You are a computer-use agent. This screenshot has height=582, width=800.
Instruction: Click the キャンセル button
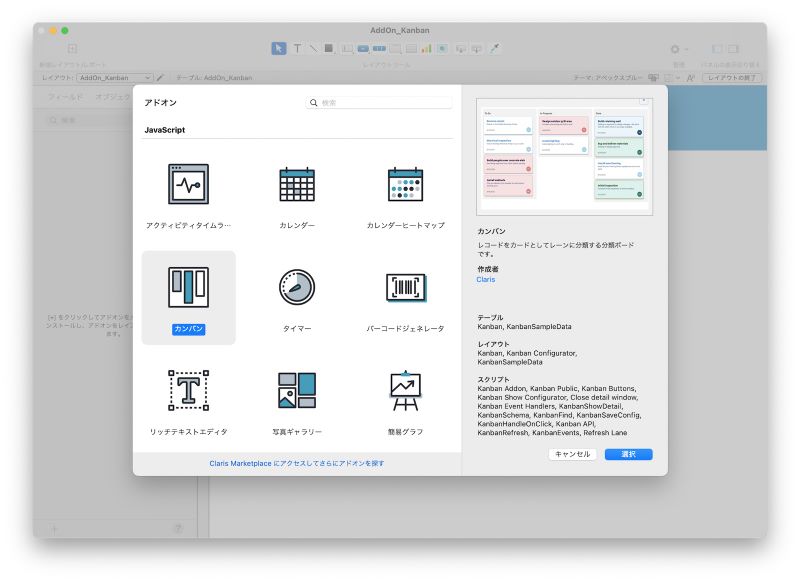tap(572, 454)
